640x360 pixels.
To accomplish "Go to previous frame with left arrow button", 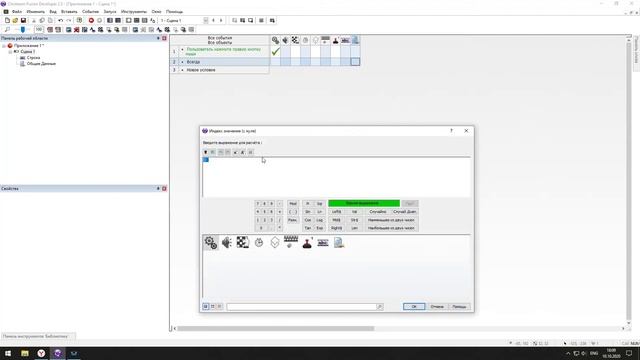I will coord(213,20).
